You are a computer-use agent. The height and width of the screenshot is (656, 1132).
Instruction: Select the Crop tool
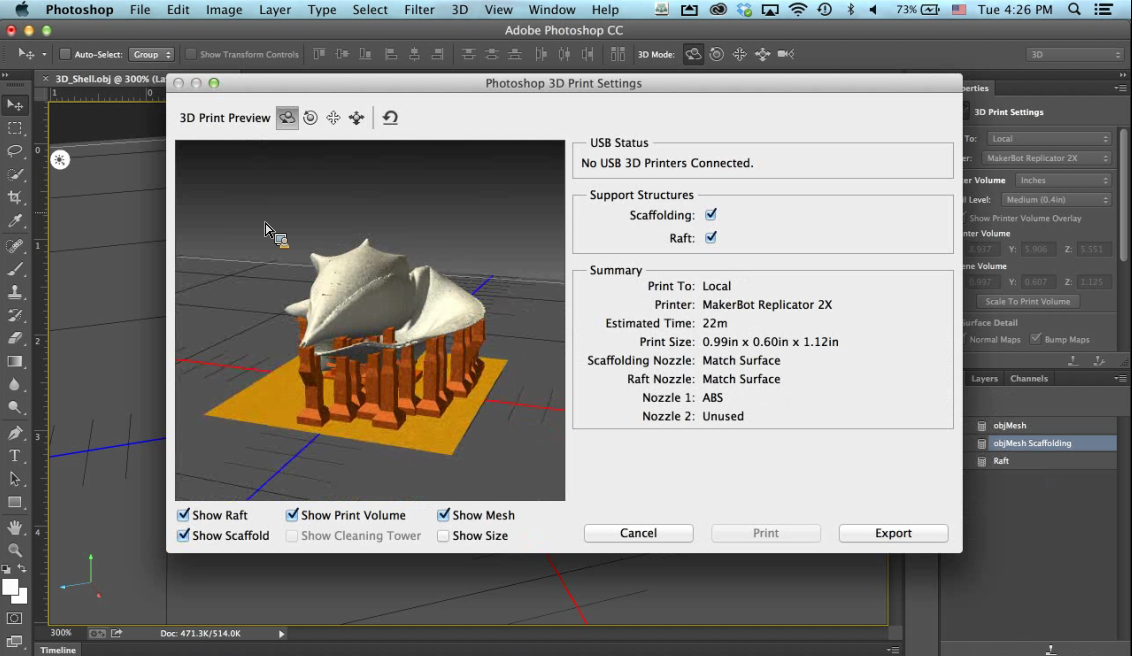tap(15, 198)
